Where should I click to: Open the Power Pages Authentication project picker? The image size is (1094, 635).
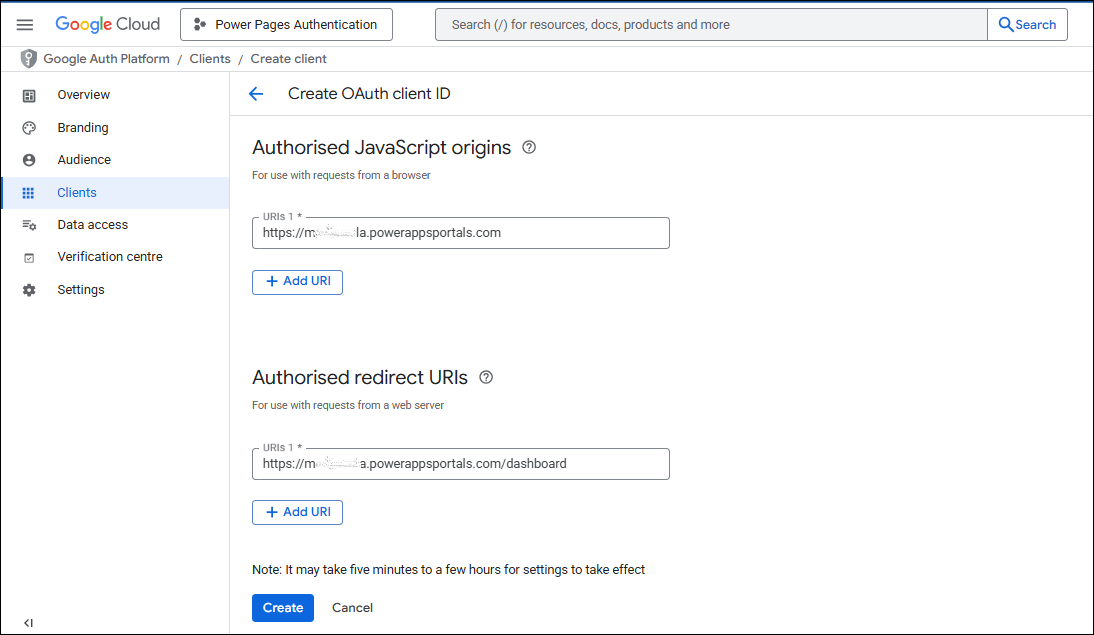(286, 24)
